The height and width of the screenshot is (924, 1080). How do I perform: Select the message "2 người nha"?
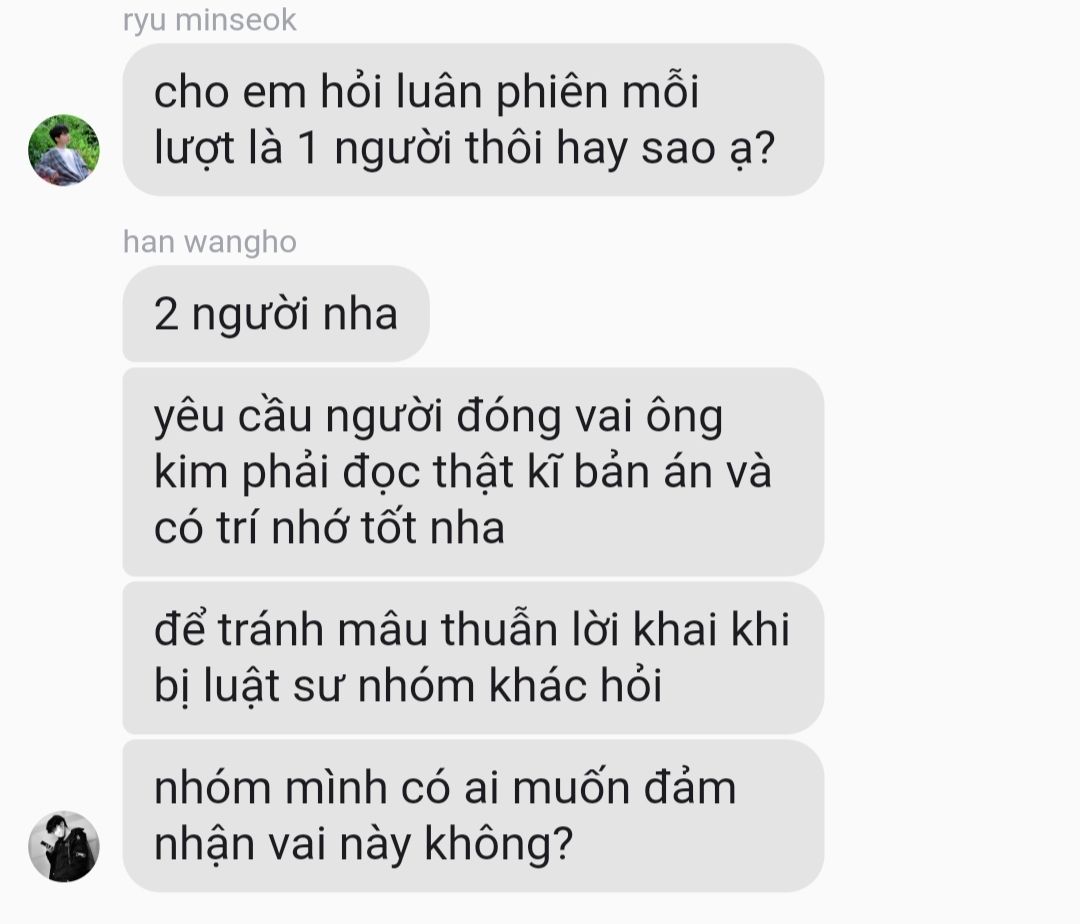pos(276,314)
